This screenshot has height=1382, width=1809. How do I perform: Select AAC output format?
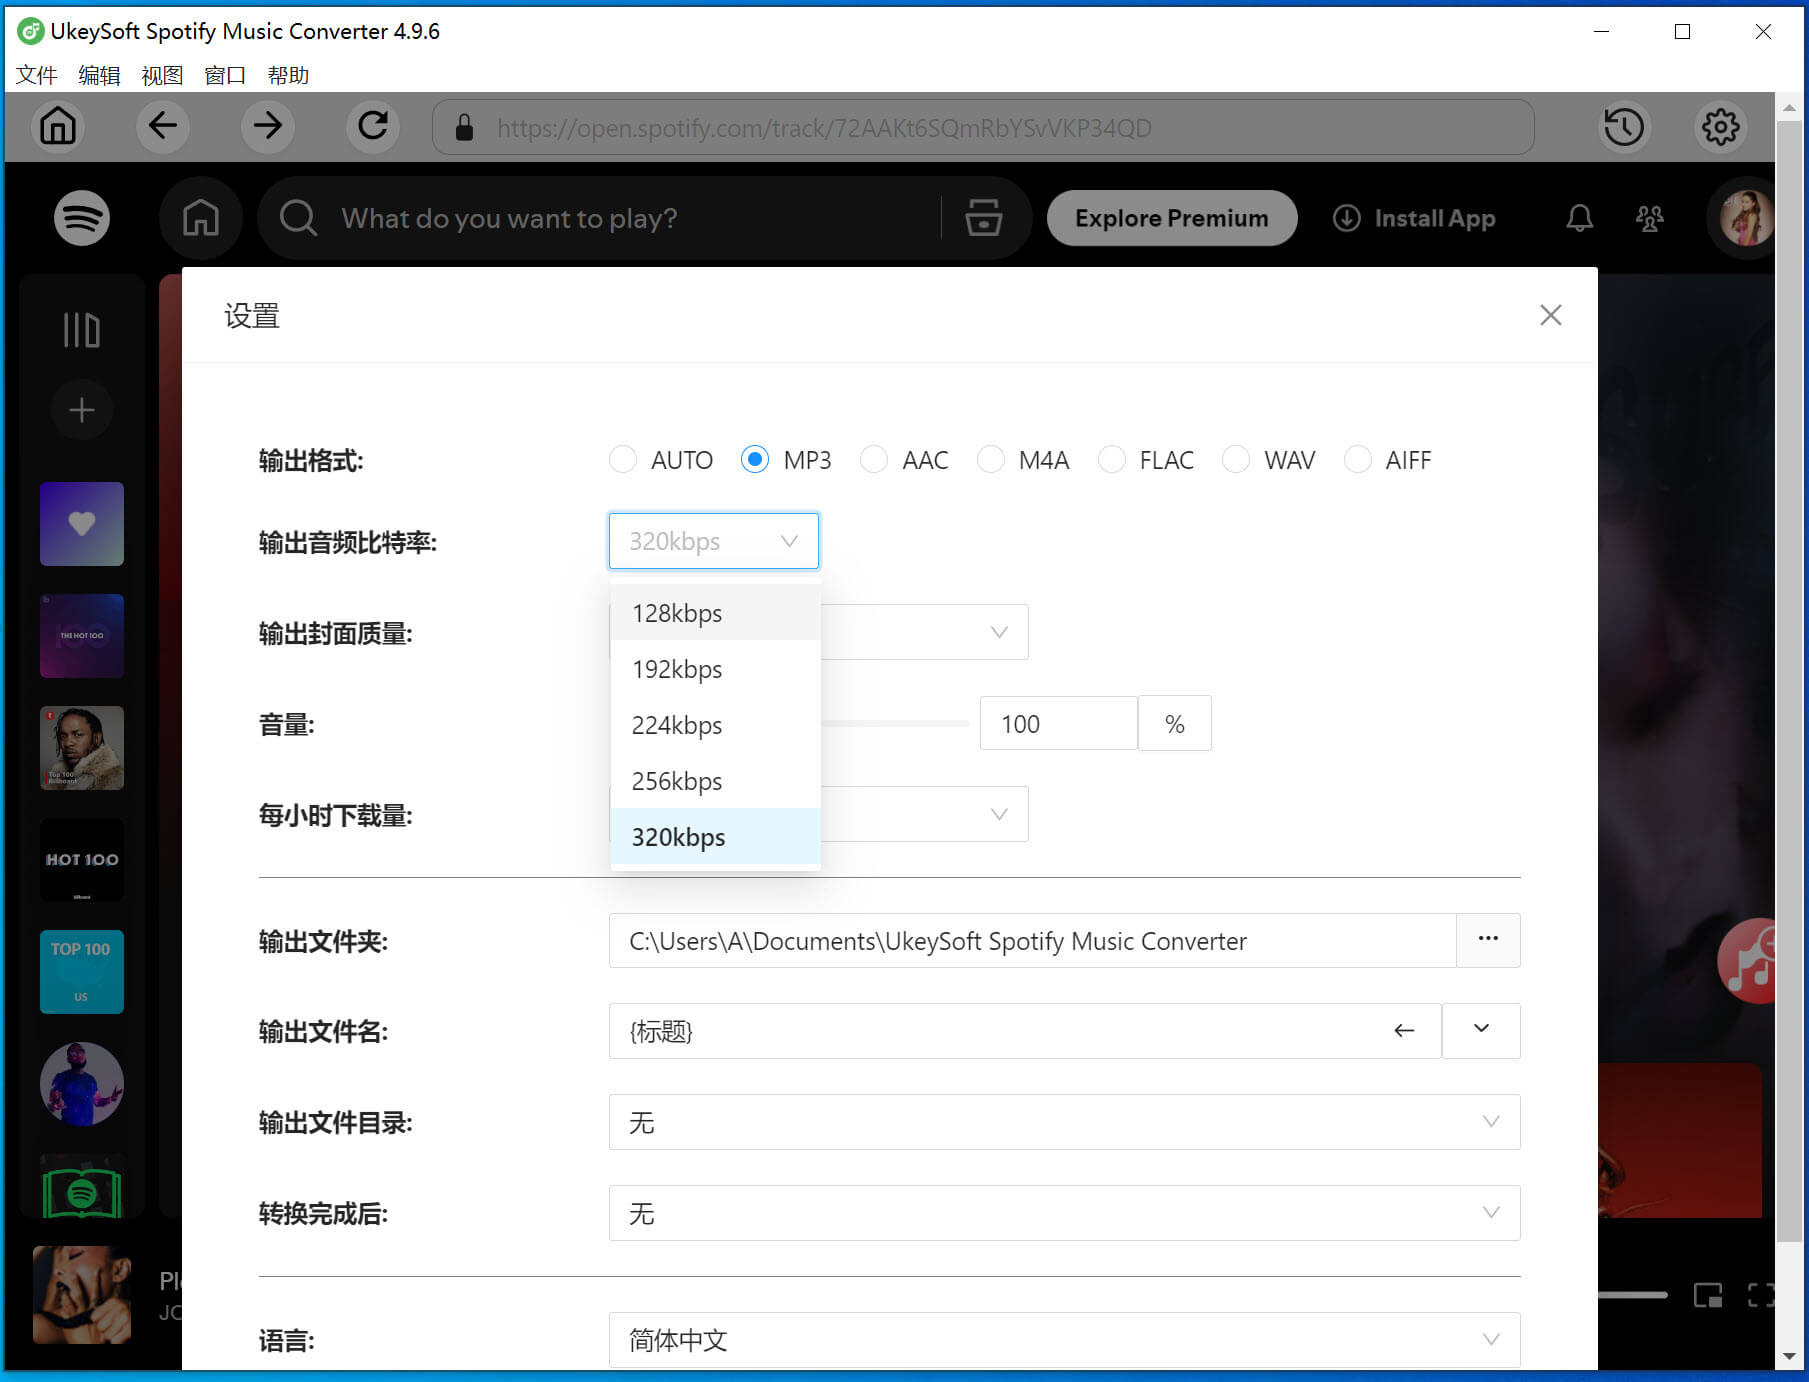(x=874, y=460)
